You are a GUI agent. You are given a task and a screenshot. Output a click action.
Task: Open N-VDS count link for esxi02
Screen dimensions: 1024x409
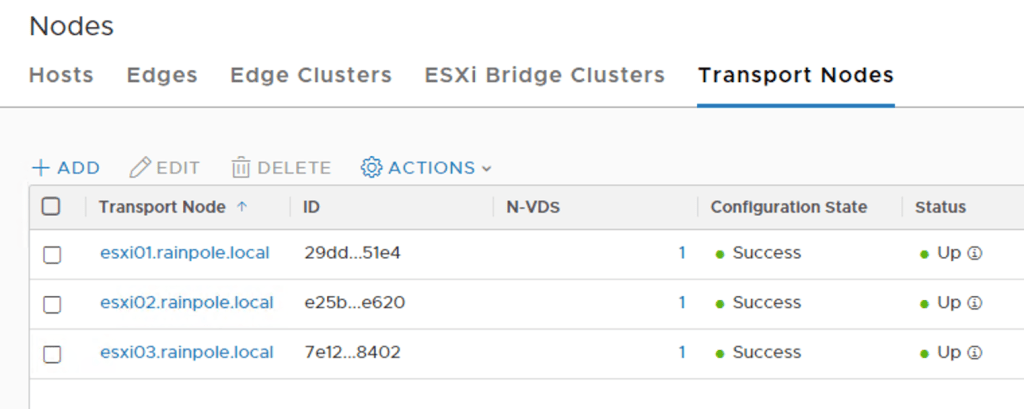tap(682, 303)
